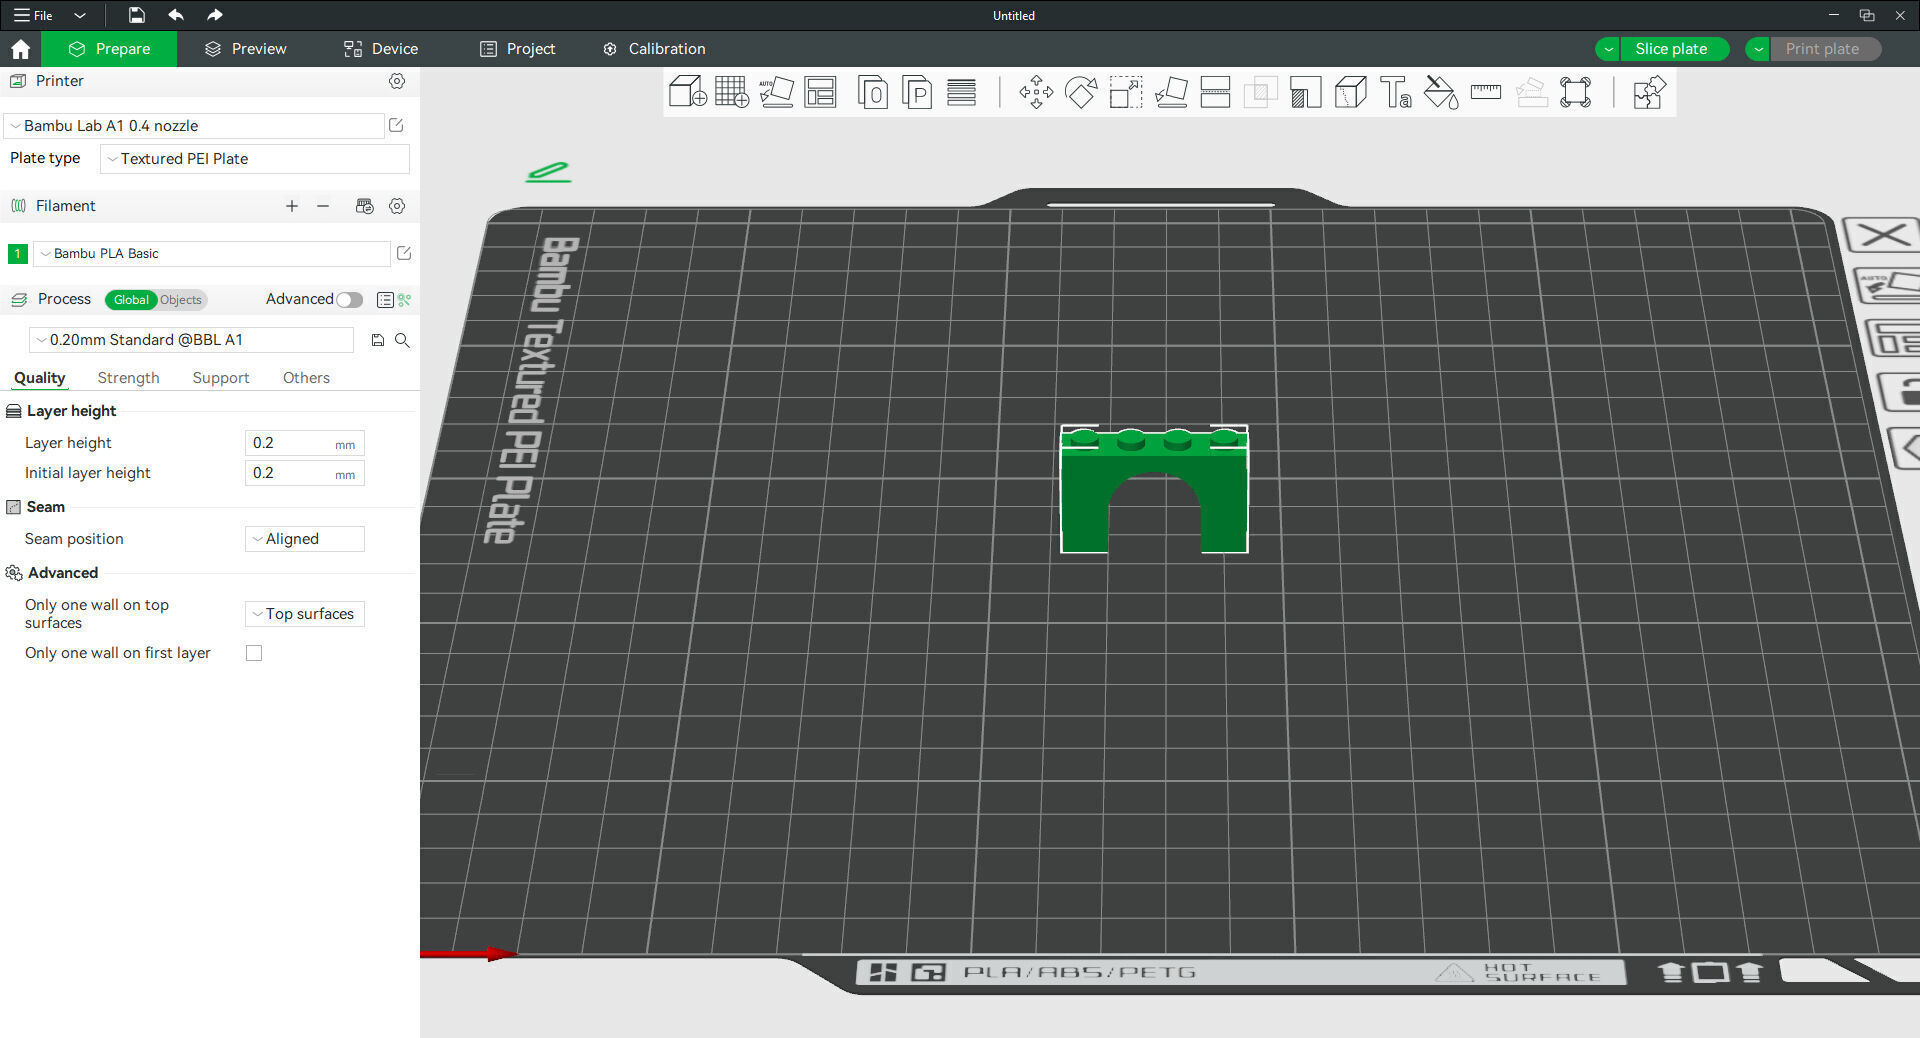Select the Seam painting tool
The image size is (1920, 1038).
(x=1351, y=92)
